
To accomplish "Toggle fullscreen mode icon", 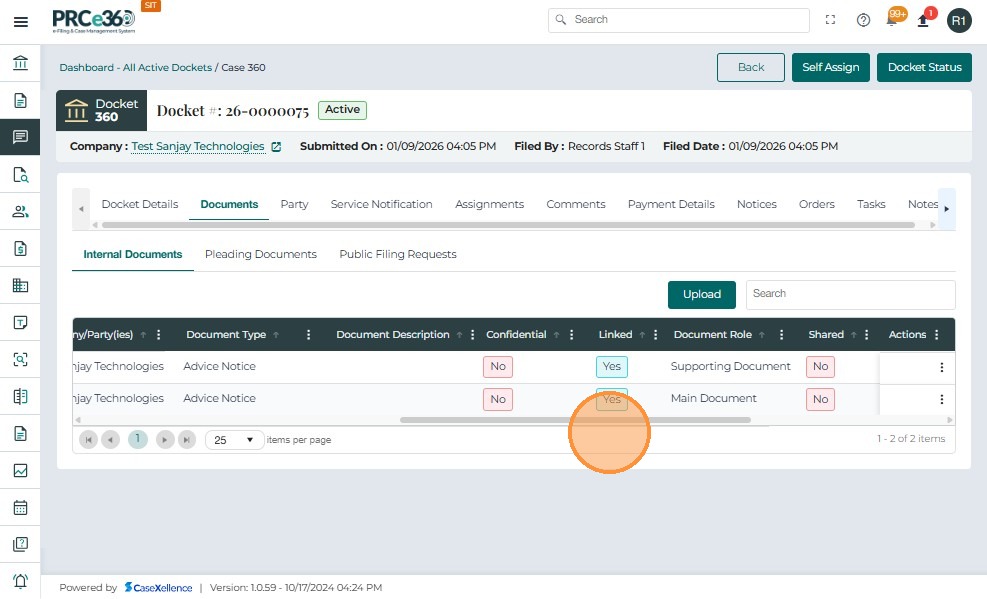I will click(x=830, y=20).
